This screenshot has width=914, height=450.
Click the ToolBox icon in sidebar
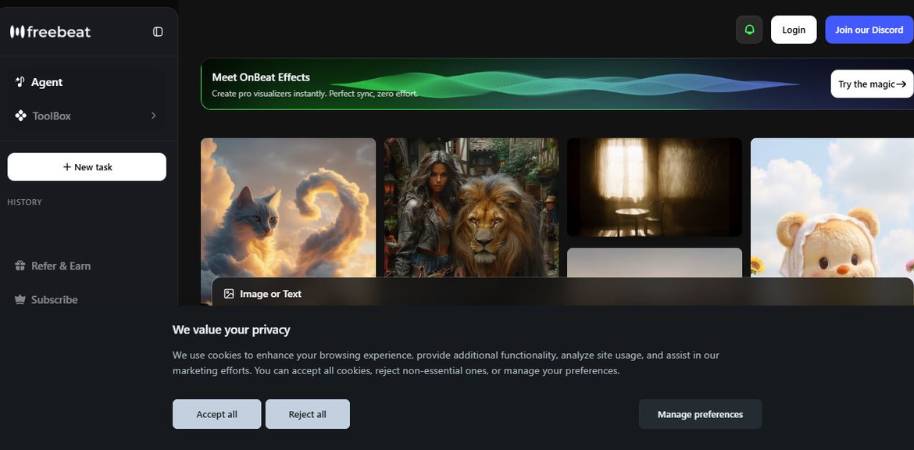click(20, 116)
